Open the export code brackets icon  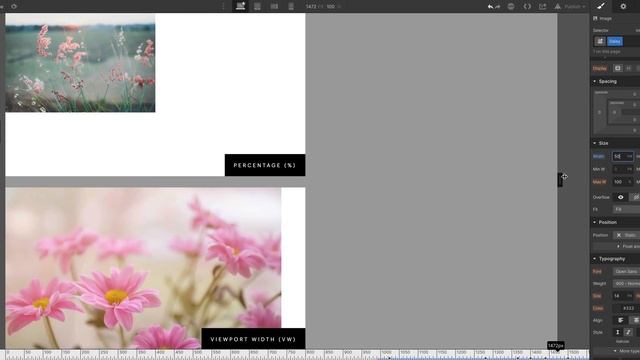tap(527, 7)
